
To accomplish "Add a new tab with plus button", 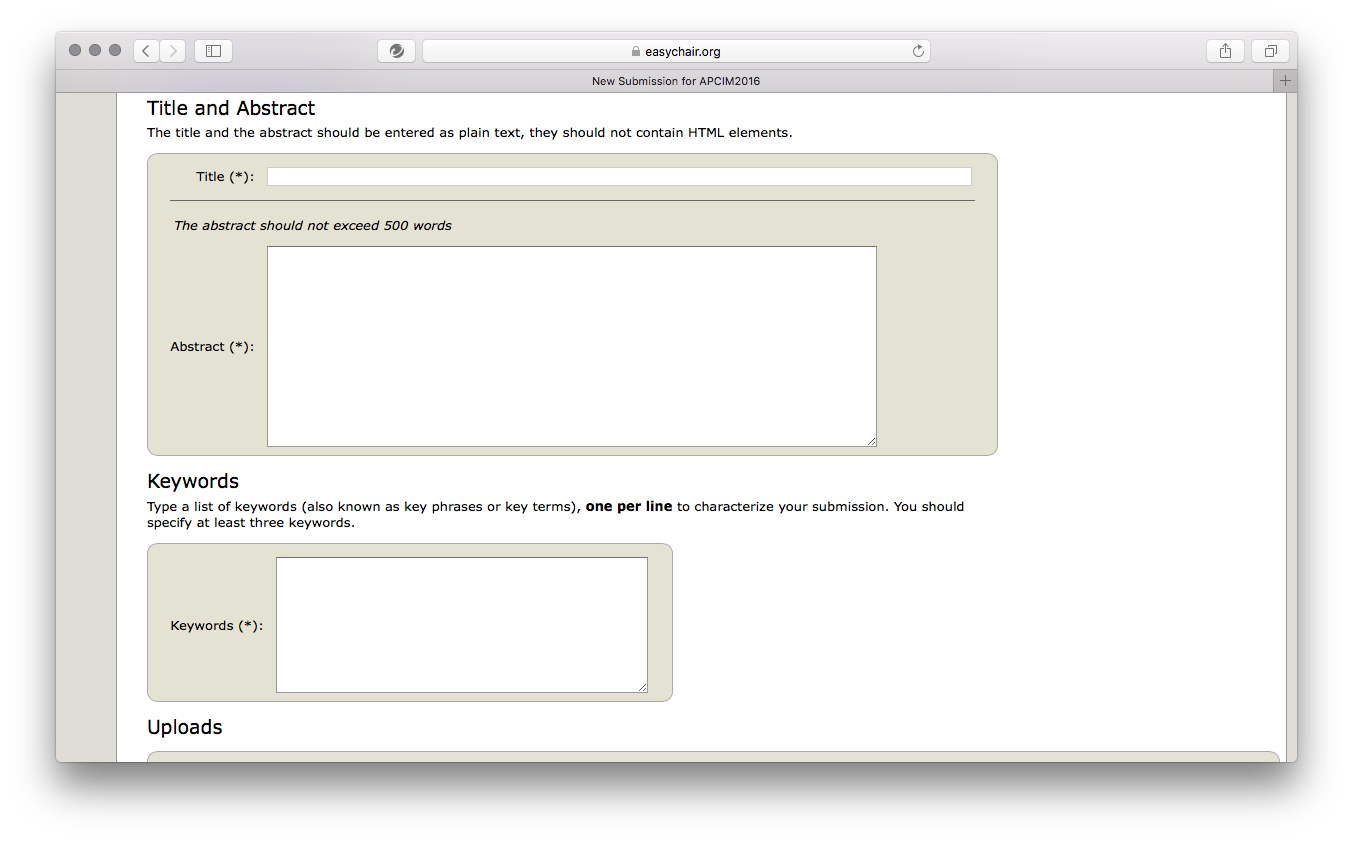I will [x=1286, y=81].
